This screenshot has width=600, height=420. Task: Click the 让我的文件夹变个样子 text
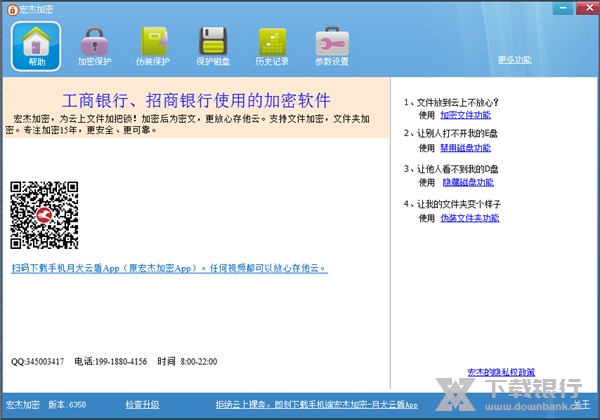pos(452,204)
